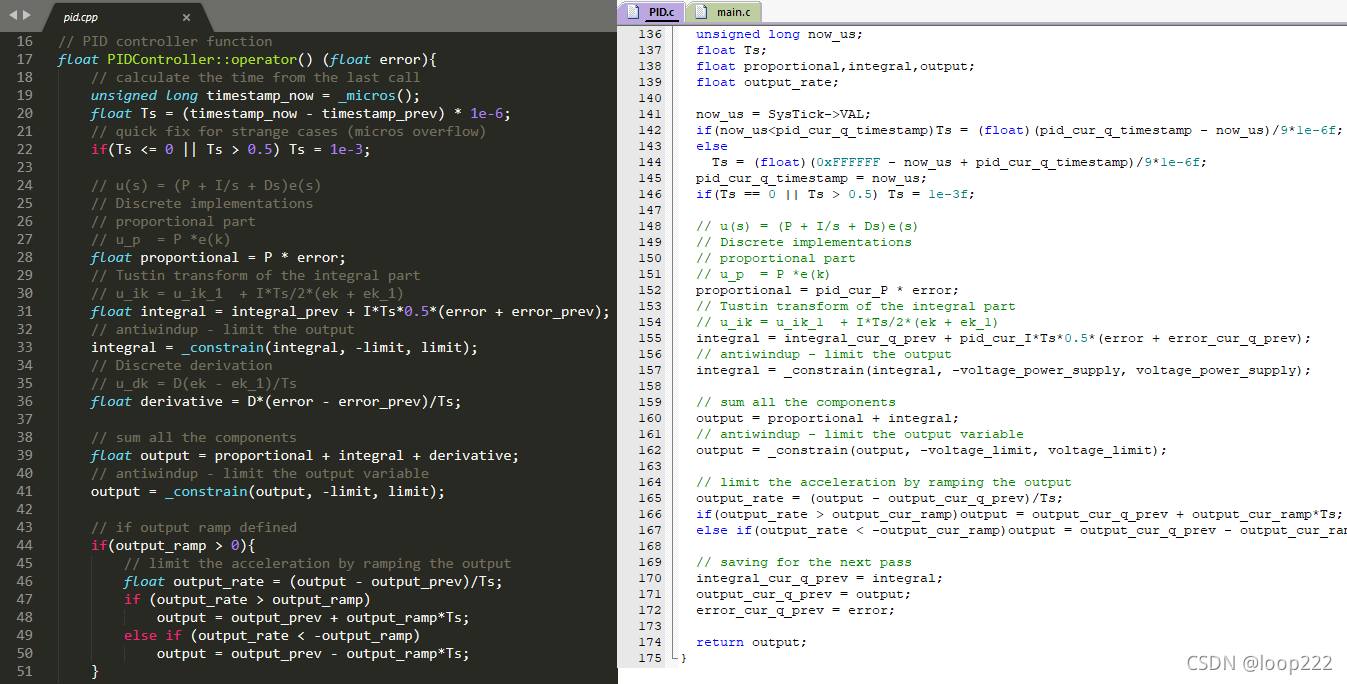This screenshot has width=1347, height=684.
Task: Click 'output = proportional + integral;' in PID.c
Action: [827, 418]
